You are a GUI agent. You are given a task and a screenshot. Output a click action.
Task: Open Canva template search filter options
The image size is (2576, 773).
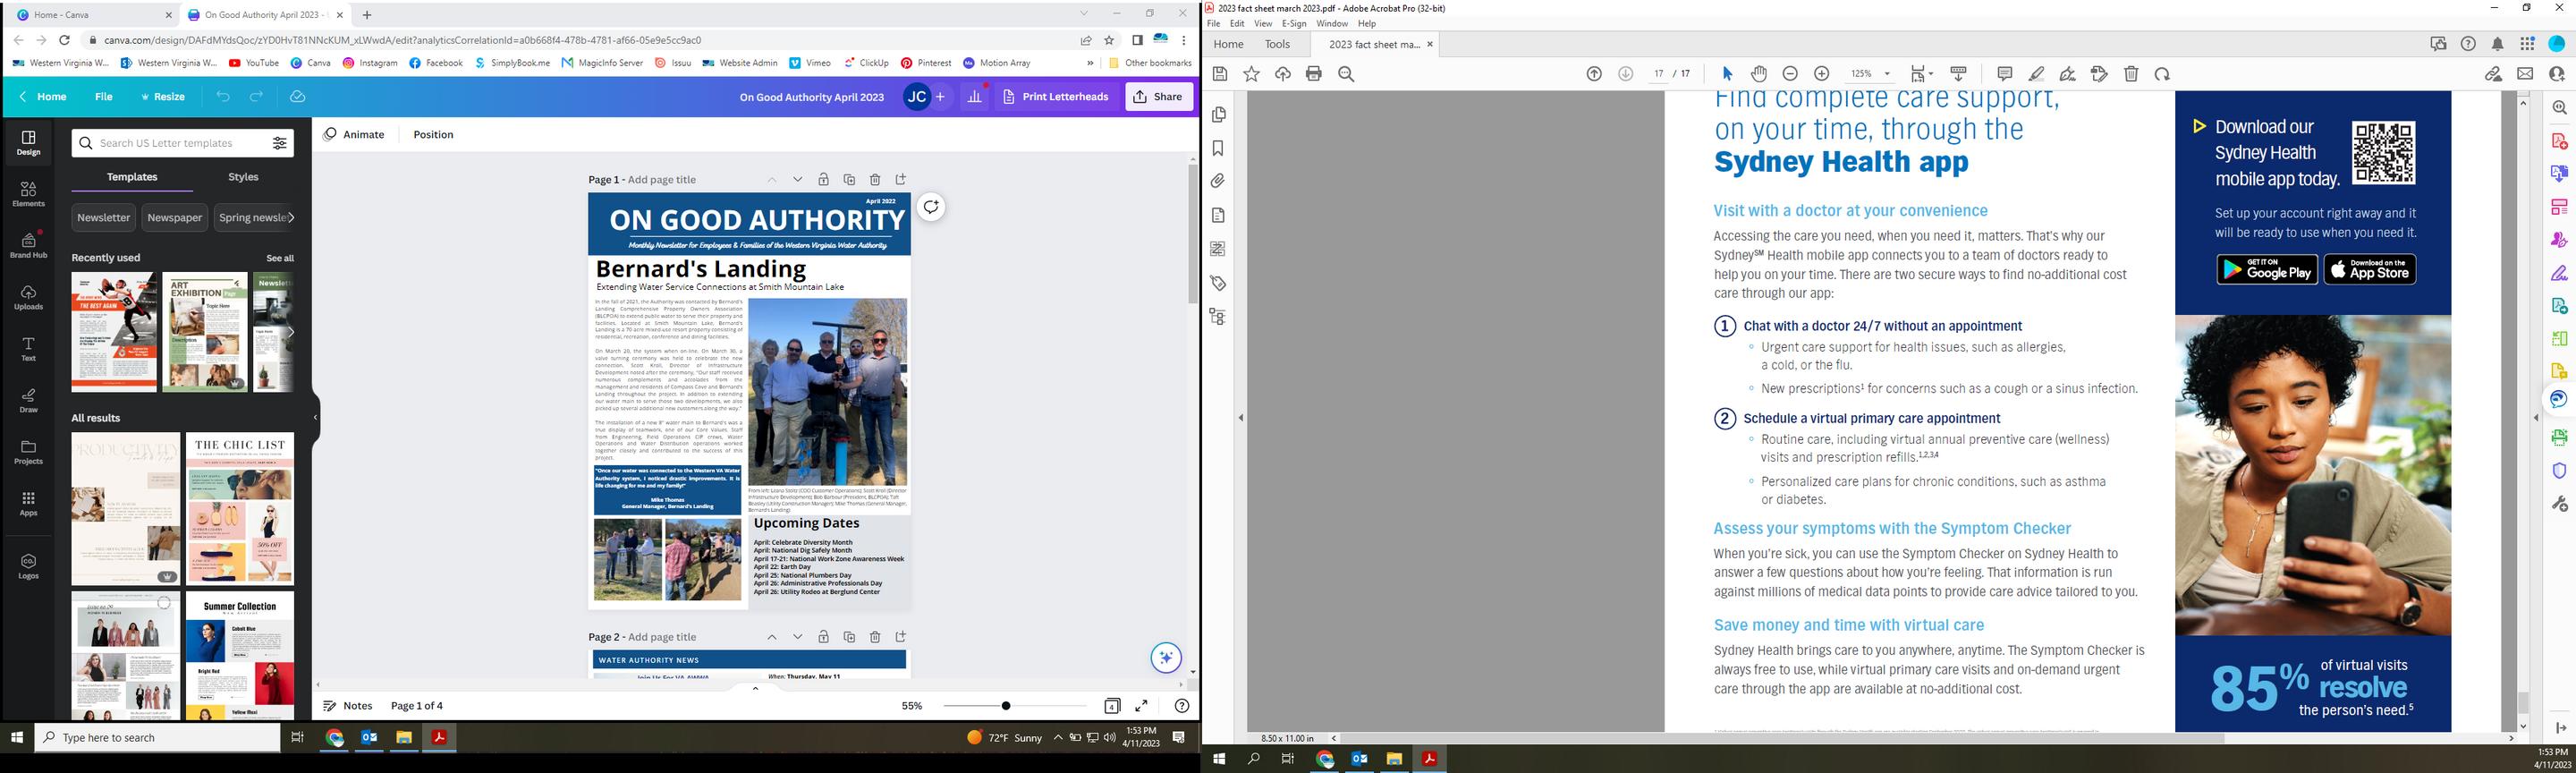(280, 143)
